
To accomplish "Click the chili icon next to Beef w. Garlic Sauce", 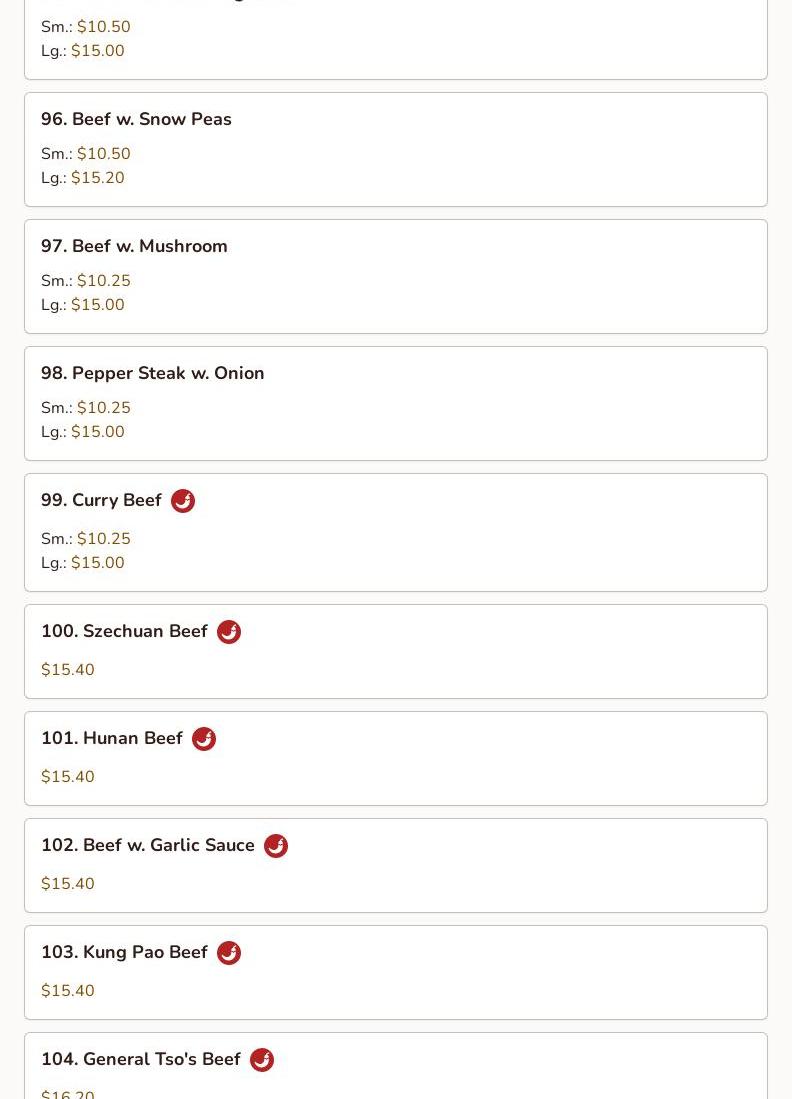I will 276,846.
